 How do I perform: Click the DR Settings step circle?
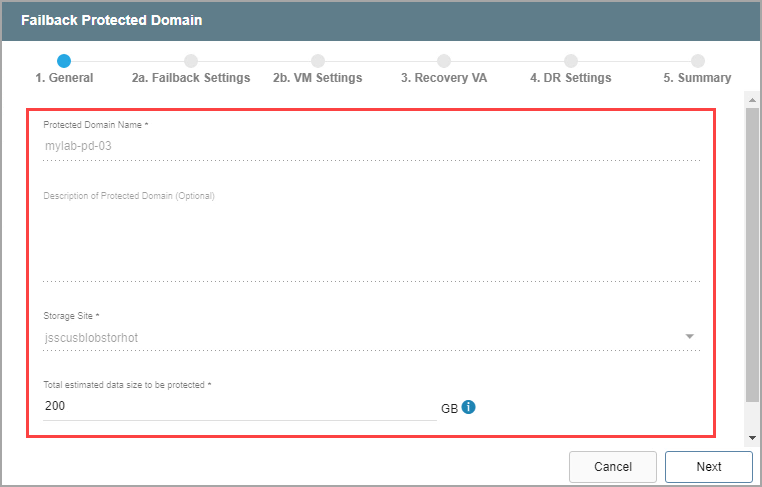pos(571,61)
